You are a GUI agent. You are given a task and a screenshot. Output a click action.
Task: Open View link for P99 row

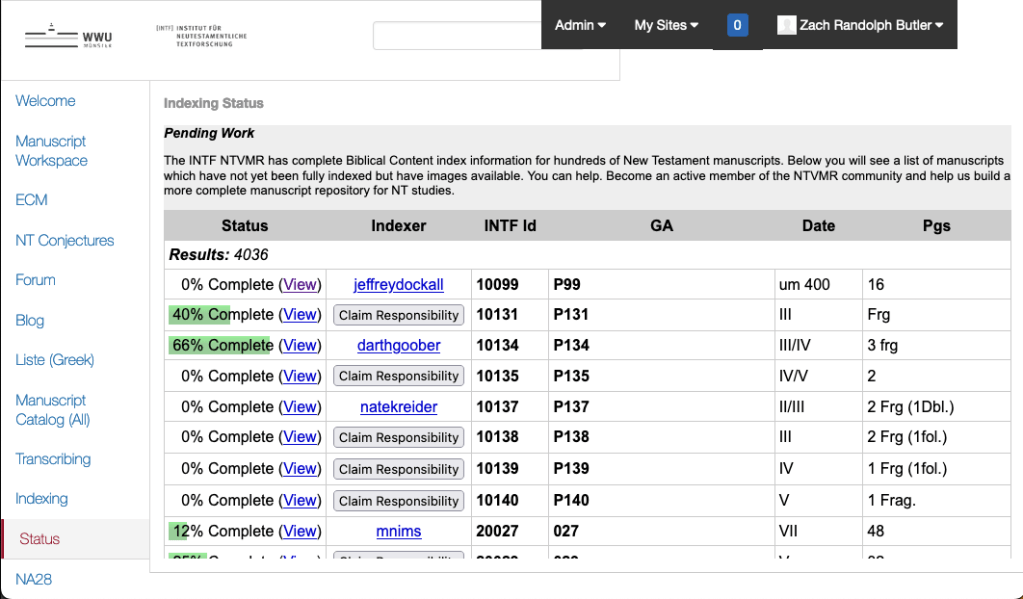tap(299, 285)
